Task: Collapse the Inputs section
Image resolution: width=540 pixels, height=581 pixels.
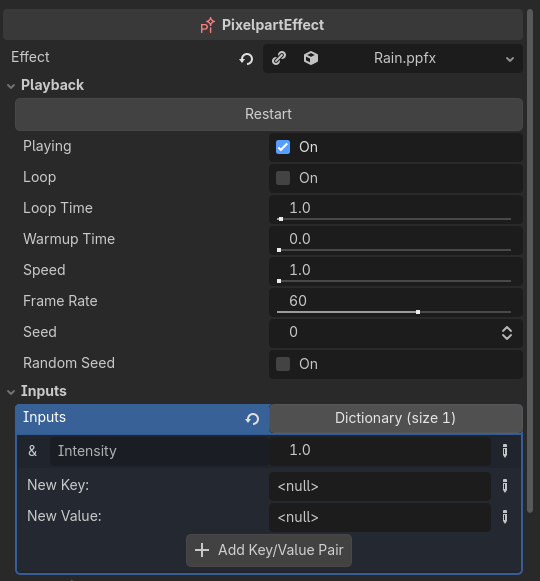Action: [x=11, y=392]
